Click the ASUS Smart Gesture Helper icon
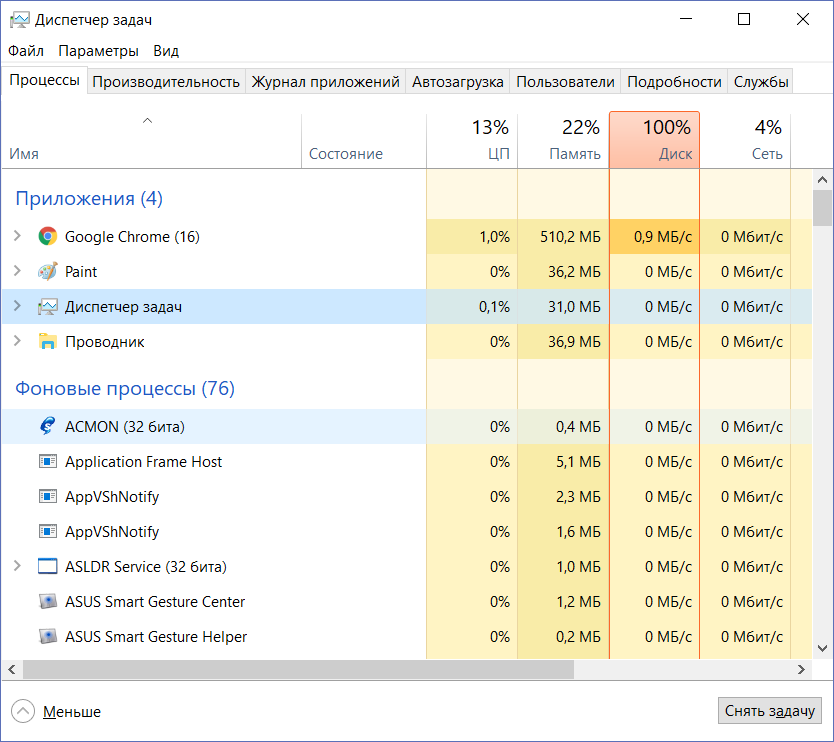 point(47,636)
